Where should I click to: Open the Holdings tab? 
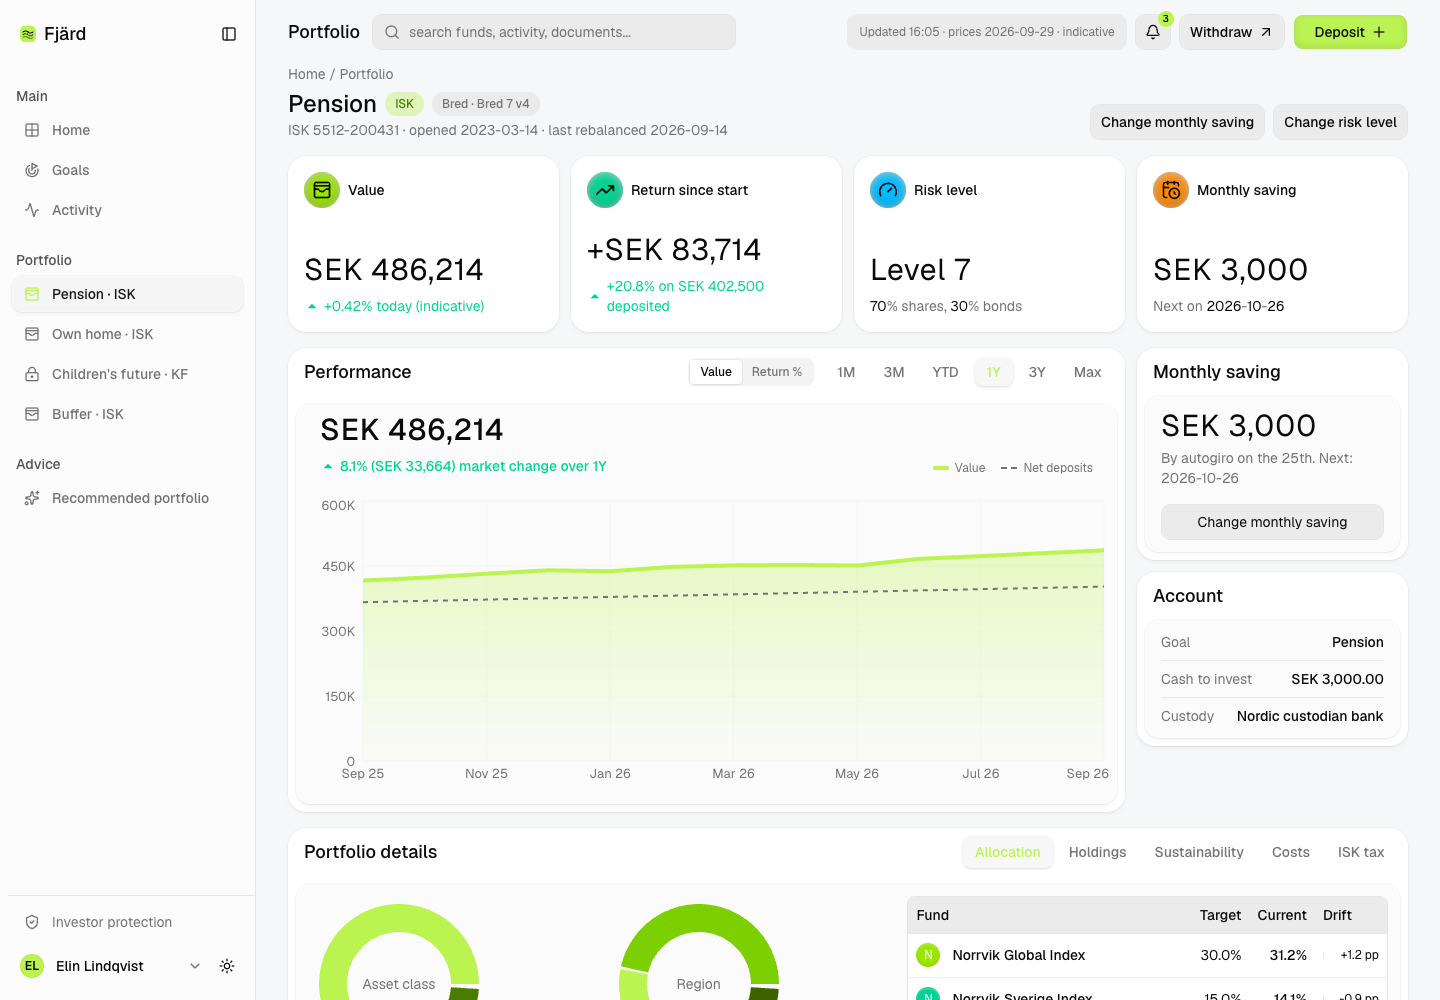point(1097,852)
